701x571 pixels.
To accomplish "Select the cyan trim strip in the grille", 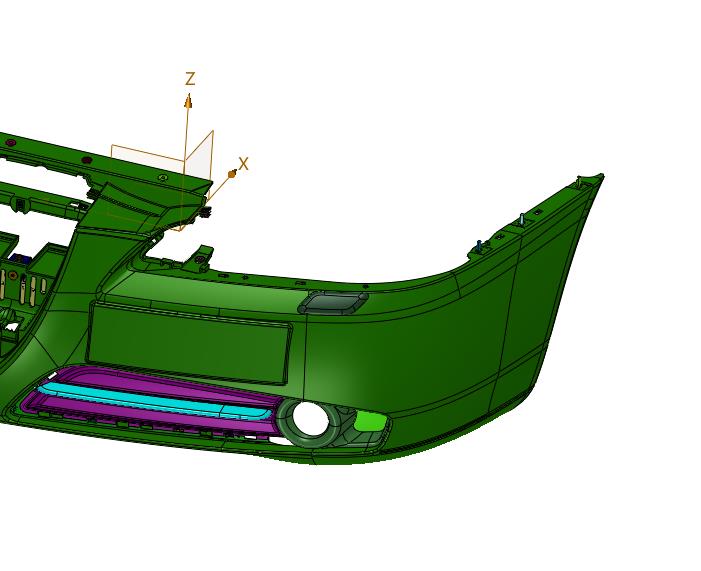I will 154,401.
